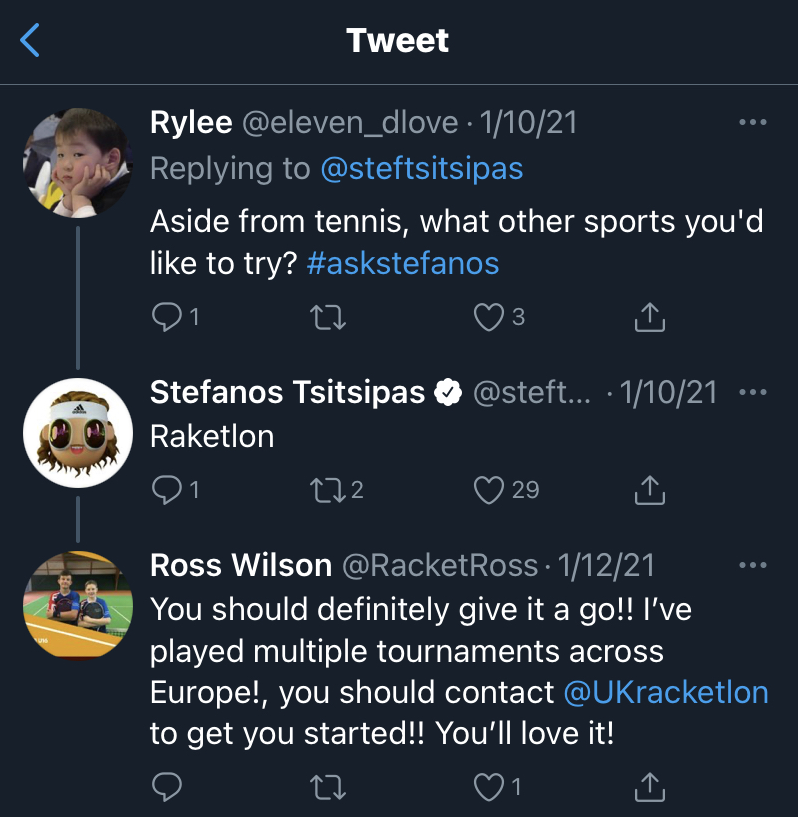Share Rylee's tweet
Viewport: 798px width, 817px height.
(650, 318)
